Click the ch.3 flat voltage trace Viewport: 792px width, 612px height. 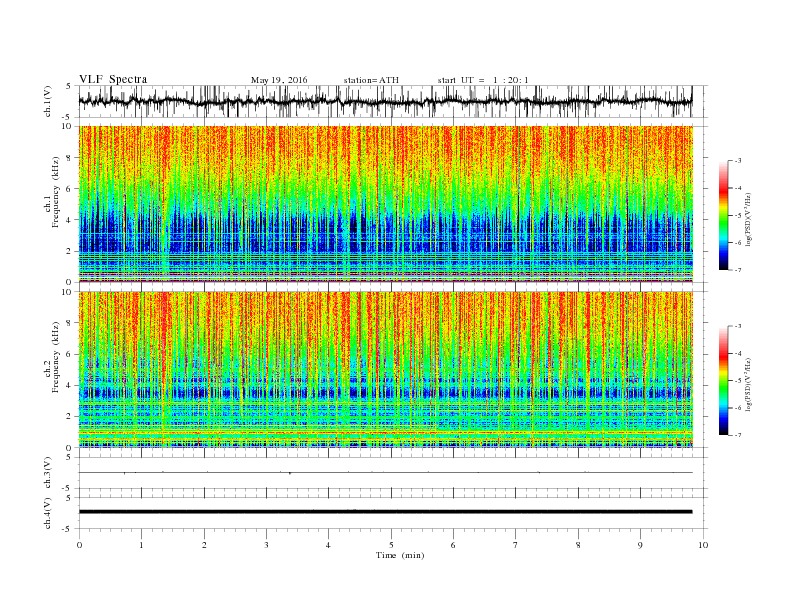tap(385, 473)
